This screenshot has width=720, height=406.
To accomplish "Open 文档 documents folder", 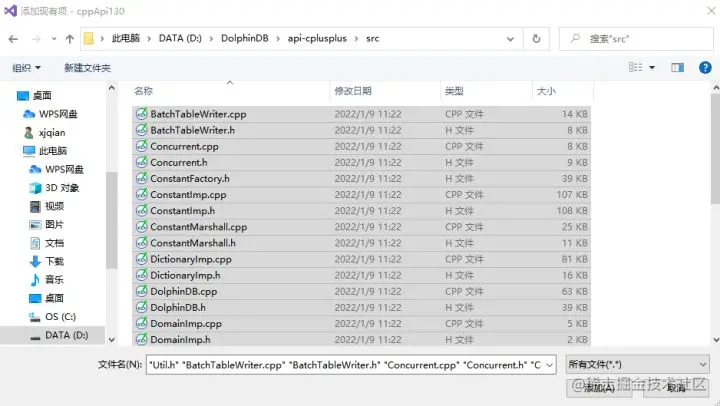I will coord(47,243).
